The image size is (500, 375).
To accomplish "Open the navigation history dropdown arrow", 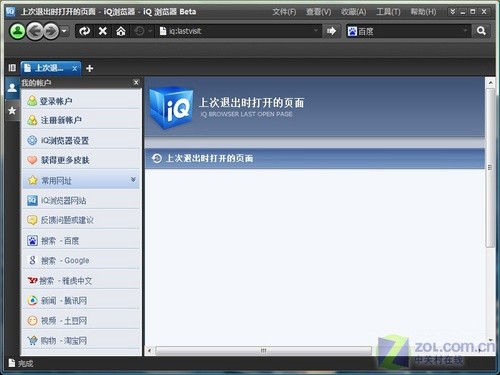I will point(64,31).
